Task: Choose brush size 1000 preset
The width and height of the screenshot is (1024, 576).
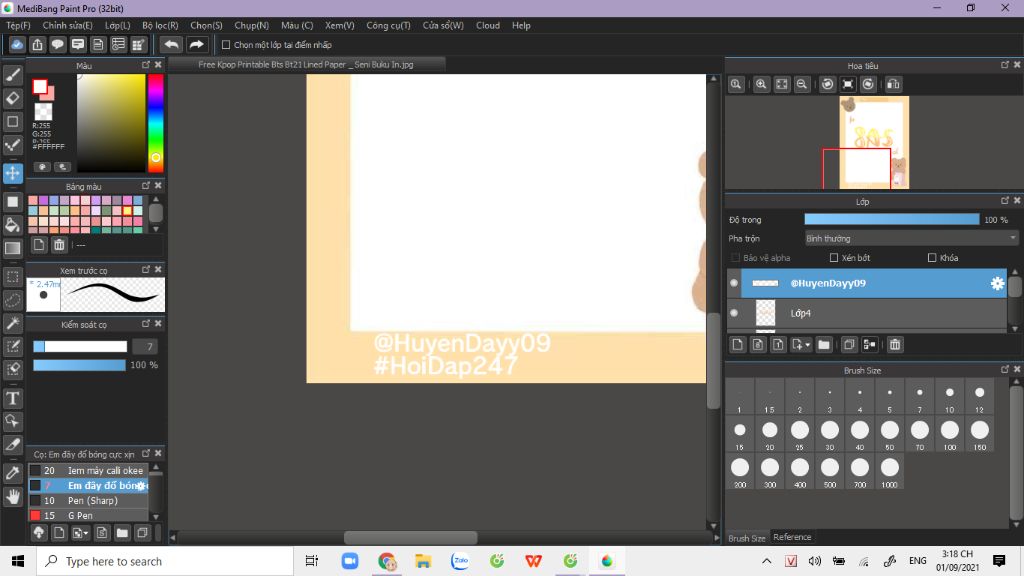Action: point(889,472)
